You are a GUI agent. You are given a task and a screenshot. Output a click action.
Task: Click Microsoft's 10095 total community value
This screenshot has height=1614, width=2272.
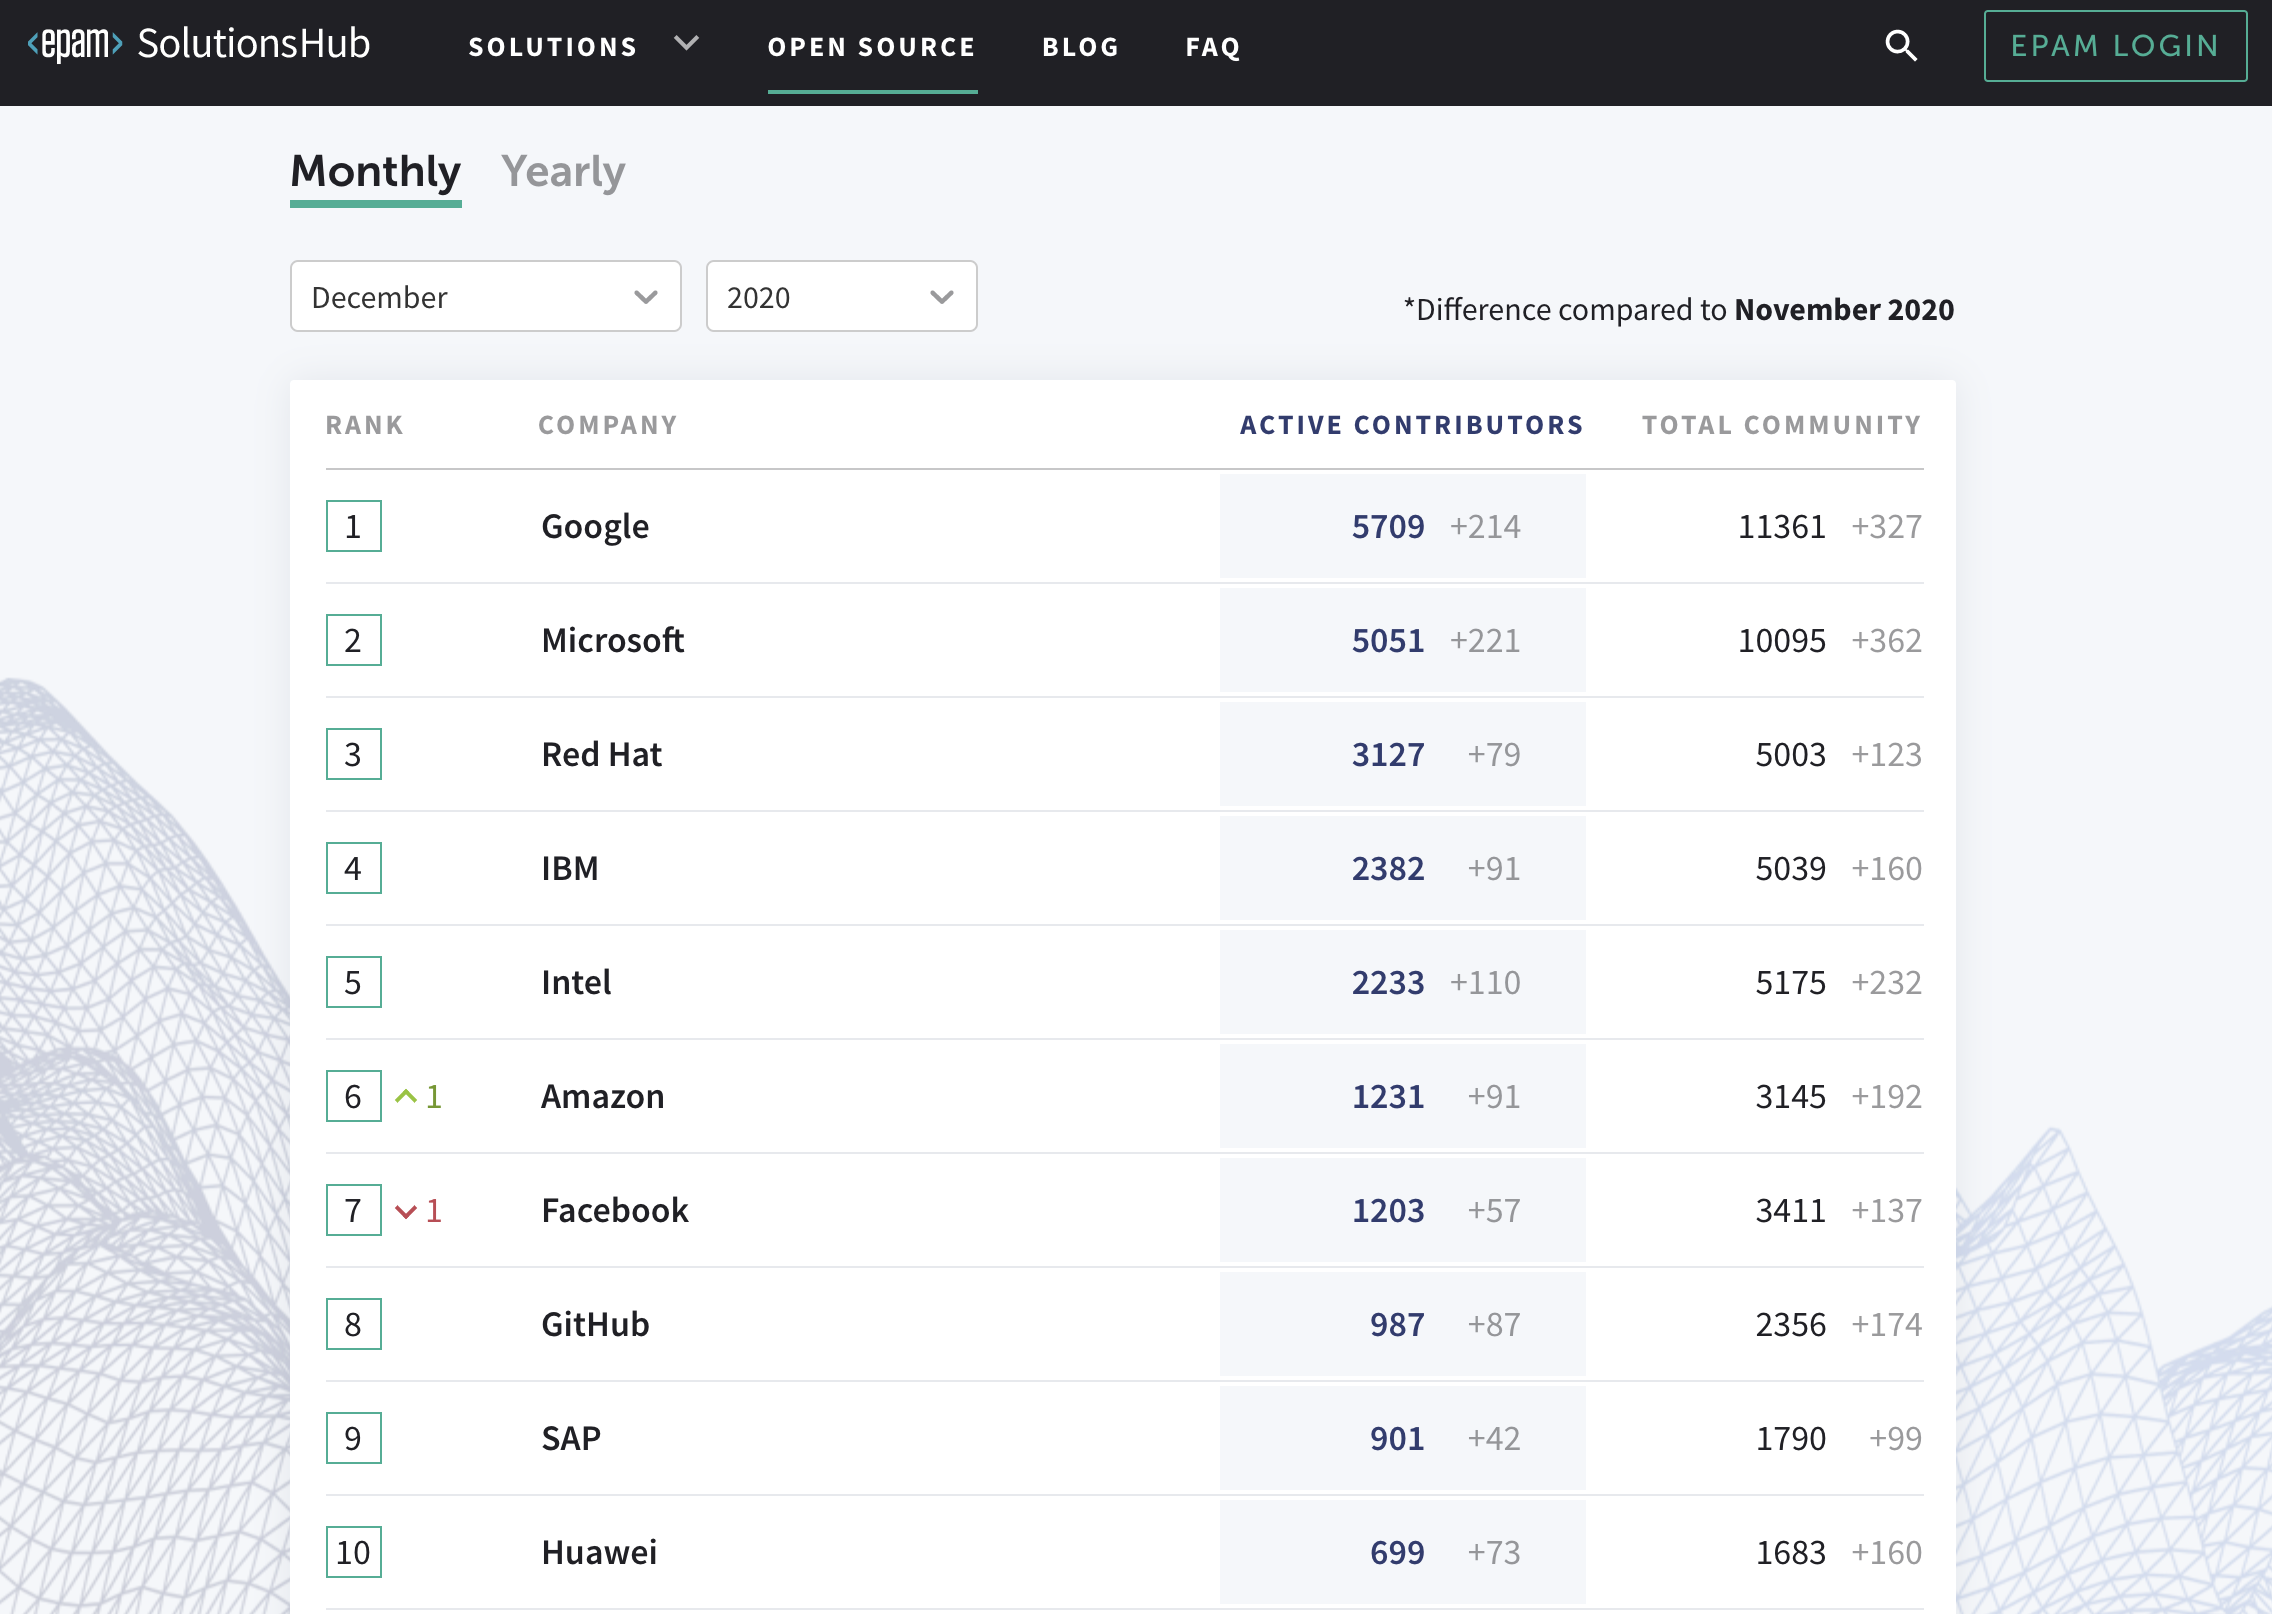click(x=1782, y=640)
